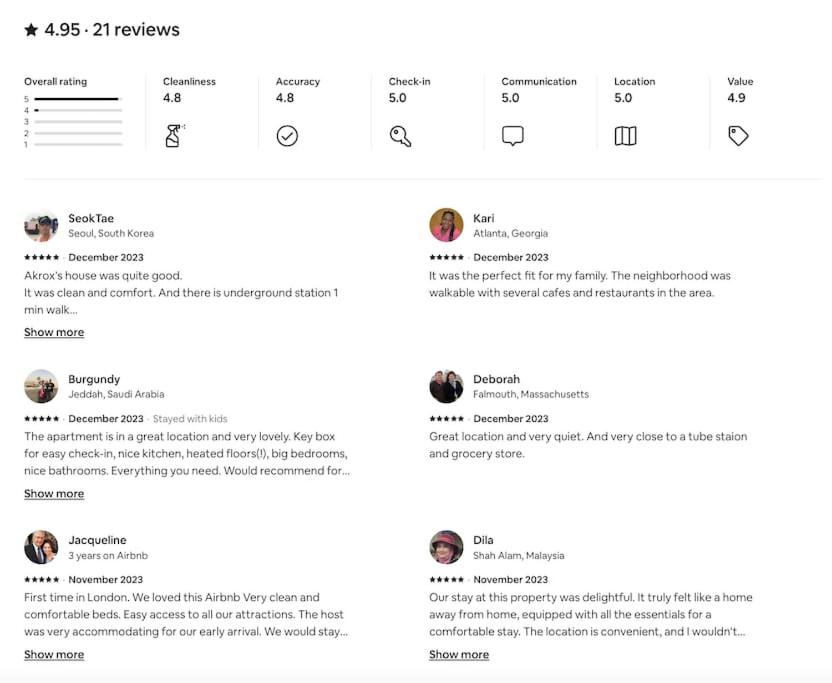
Task: Click the Check-in key icon
Action: point(400,136)
